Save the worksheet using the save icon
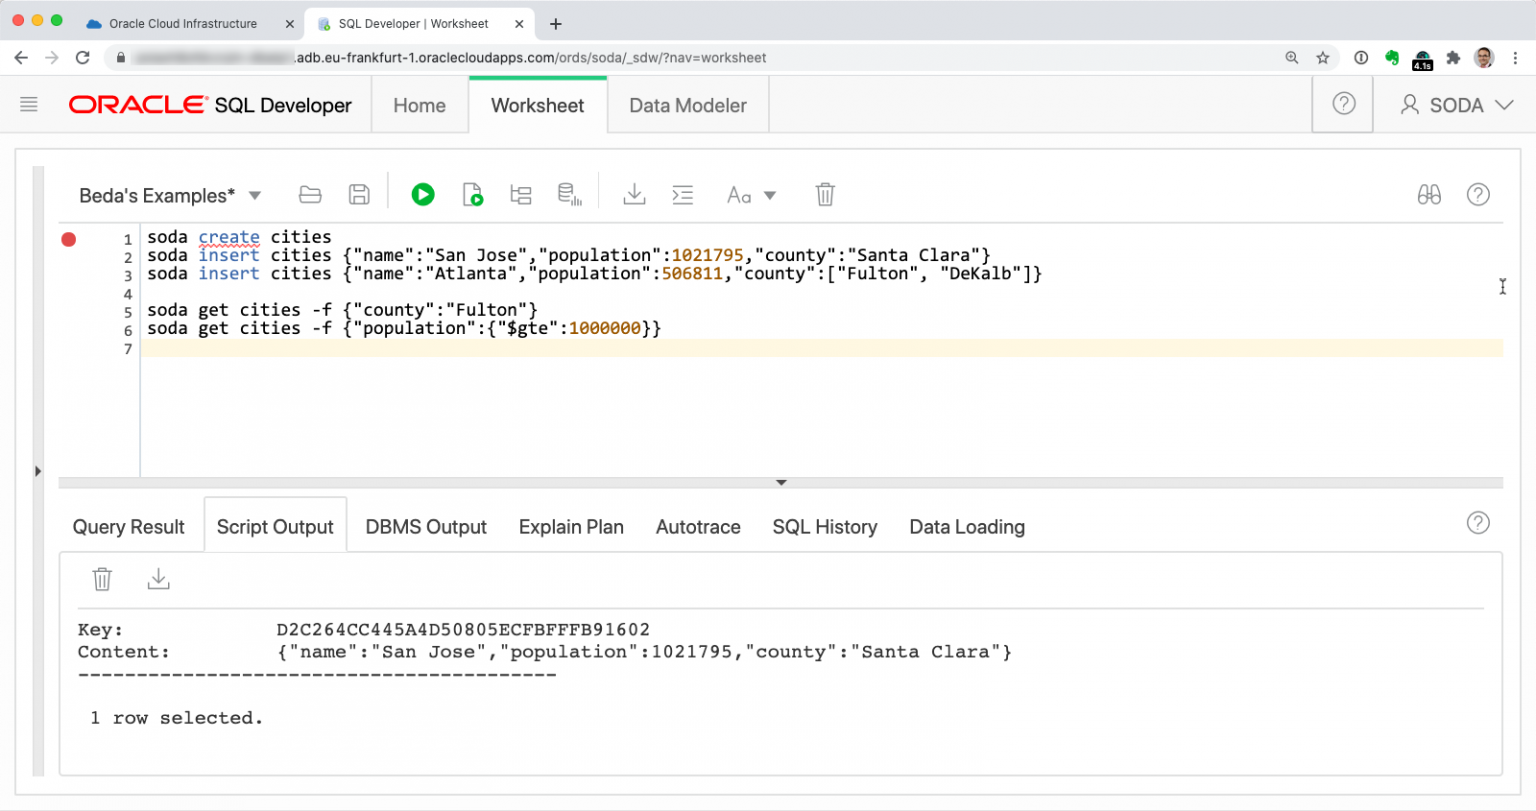1536x811 pixels. [x=359, y=194]
